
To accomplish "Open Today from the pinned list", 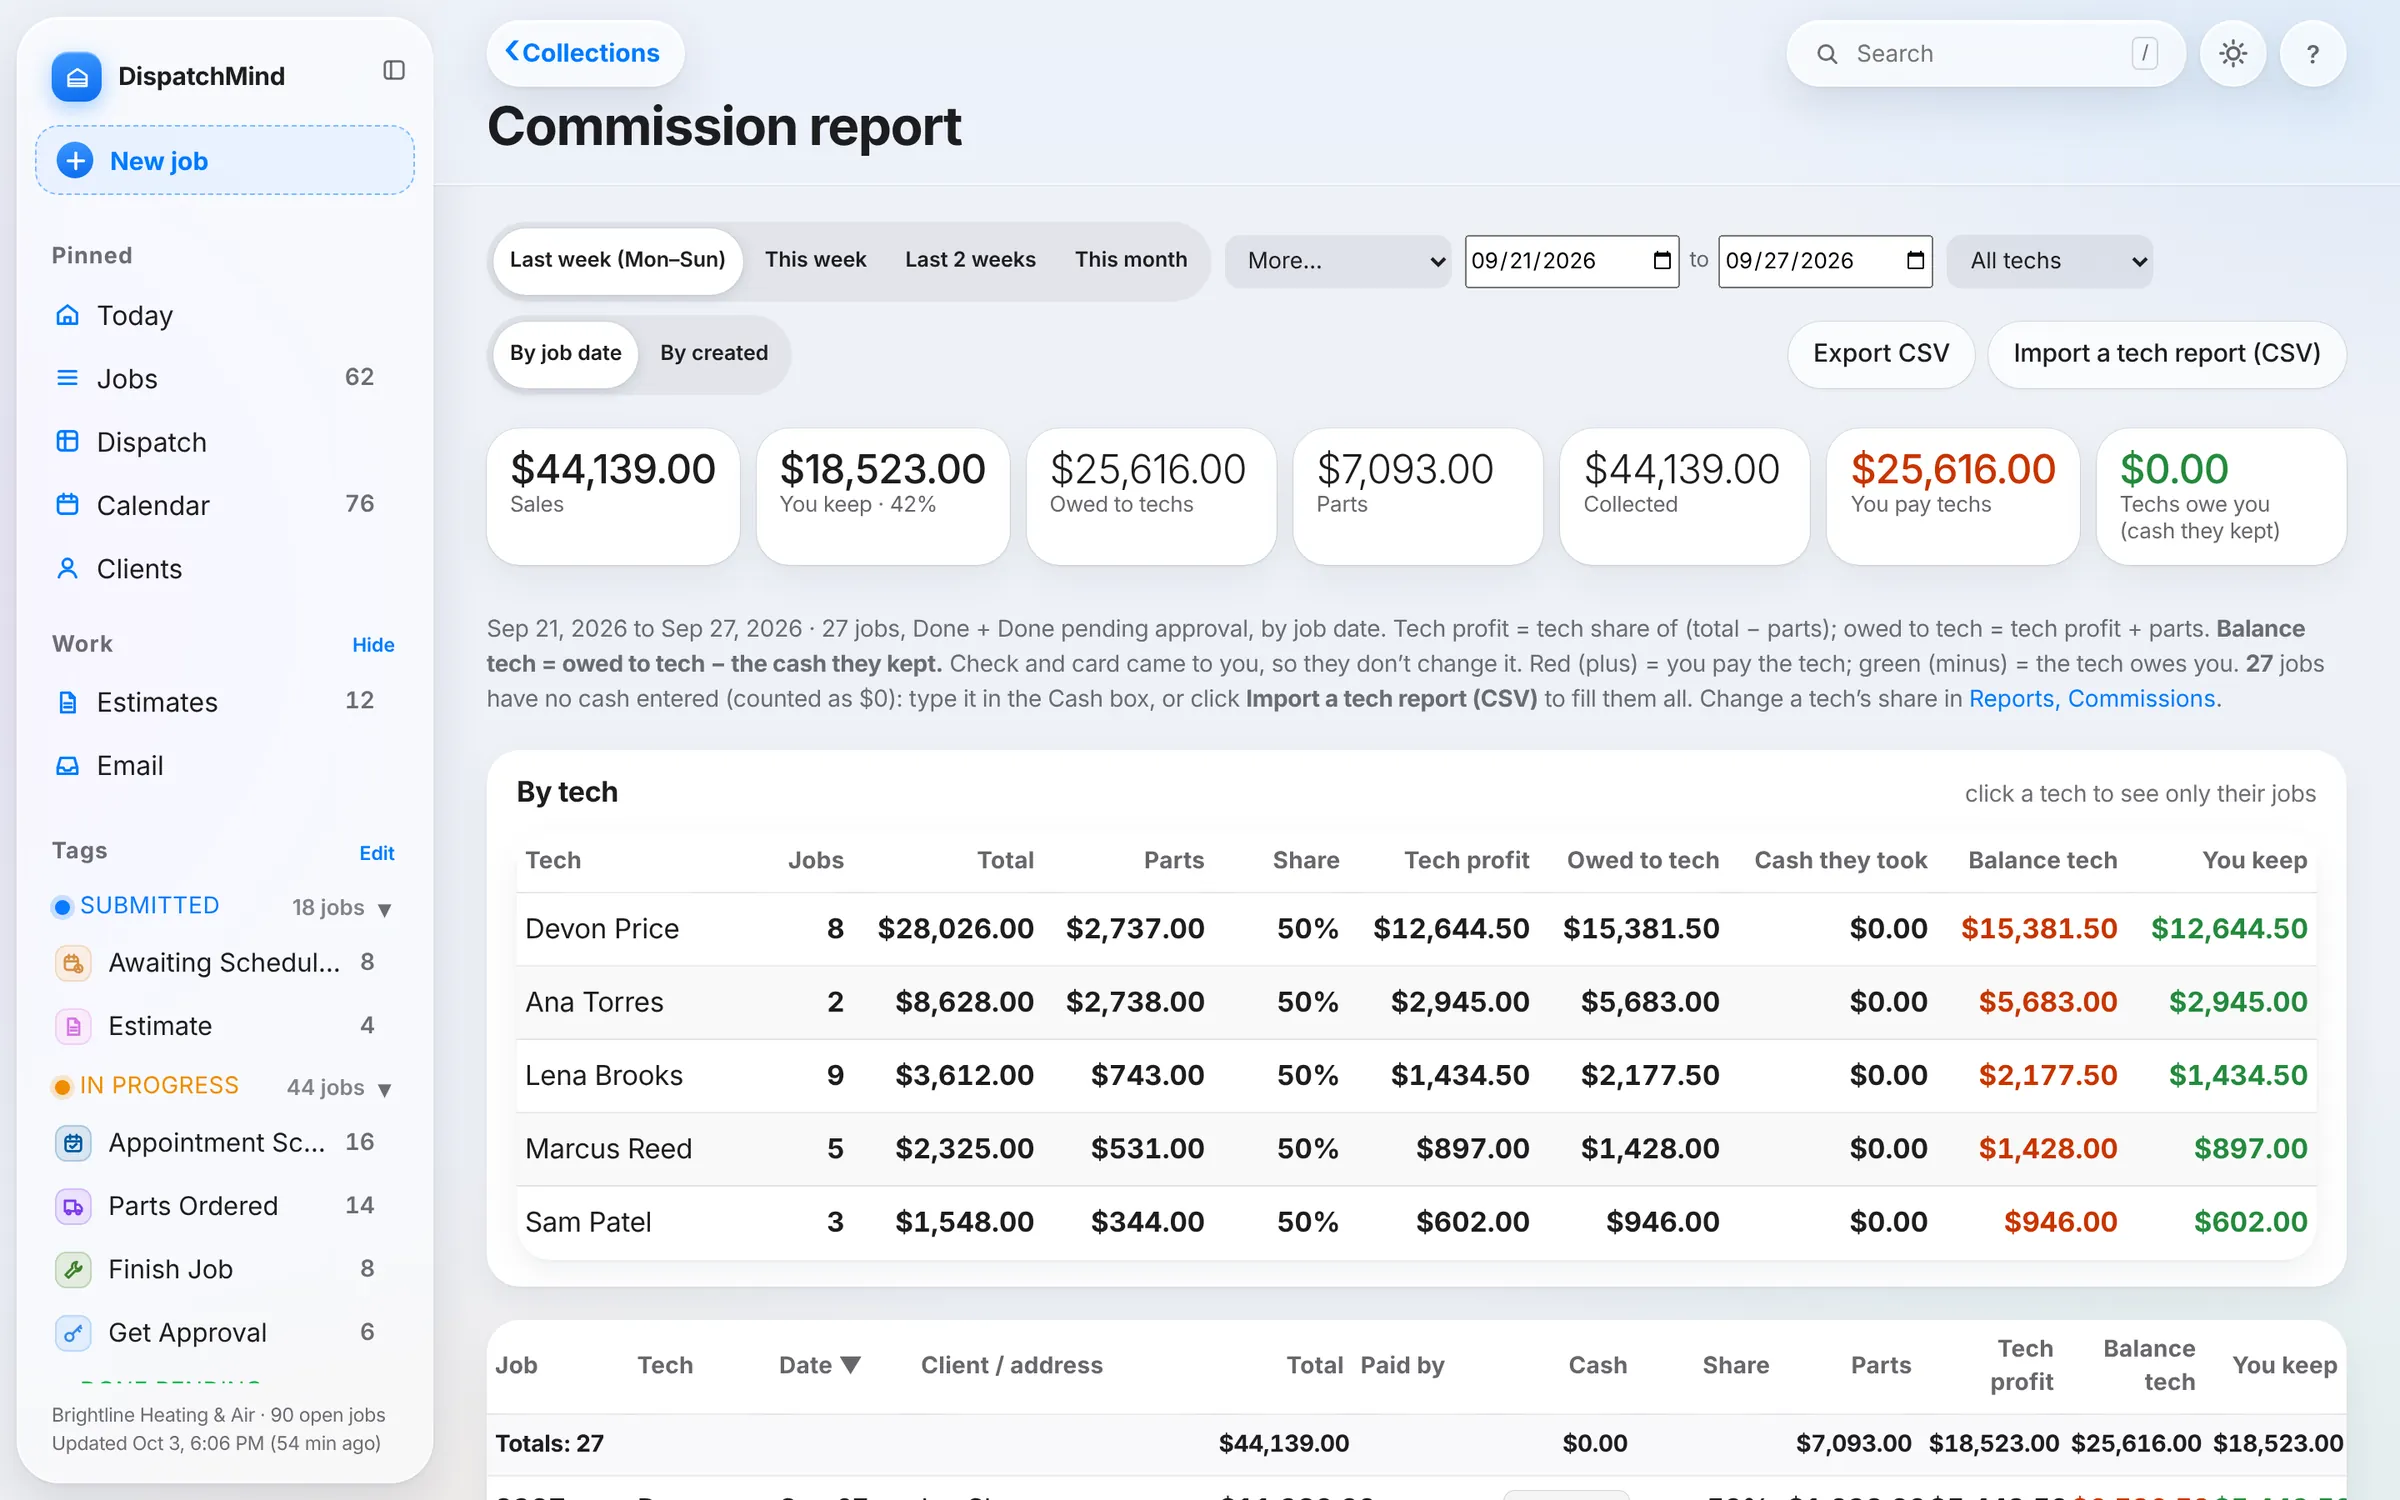I will [x=224, y=316].
